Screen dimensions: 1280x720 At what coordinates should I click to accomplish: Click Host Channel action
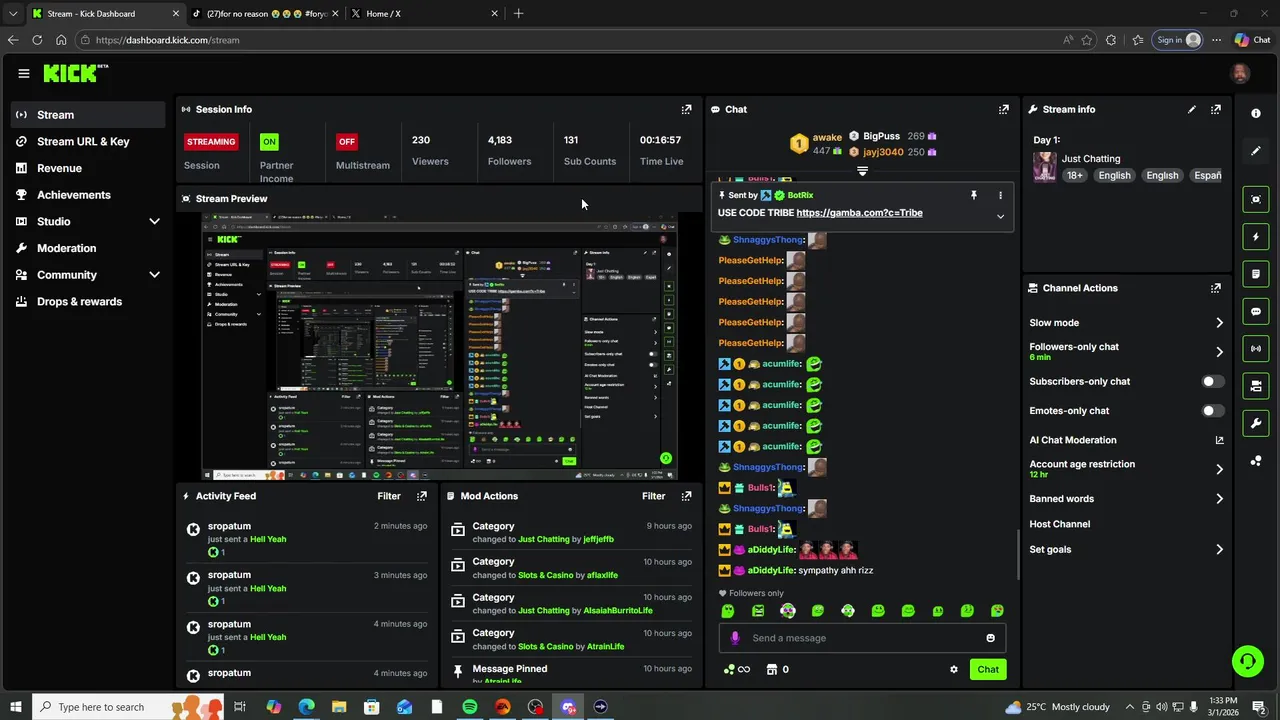pyautogui.click(x=1059, y=524)
